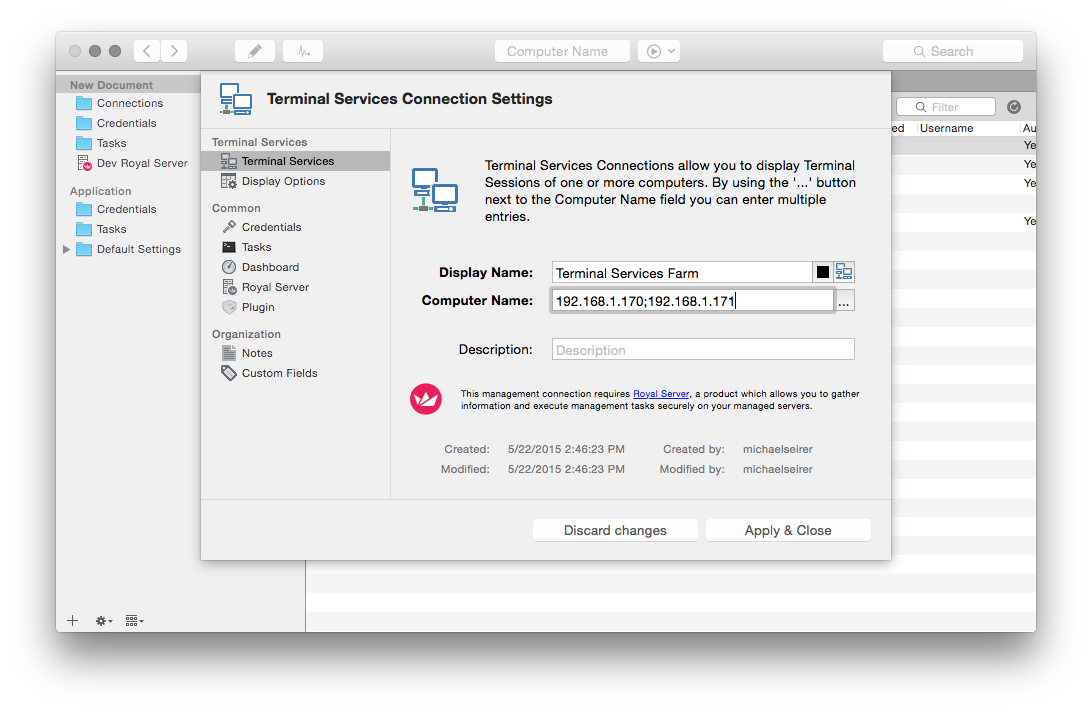Image resolution: width=1092 pixels, height=712 pixels.
Task: Click the Terminal Services group header in dialog
Action: 260,142
